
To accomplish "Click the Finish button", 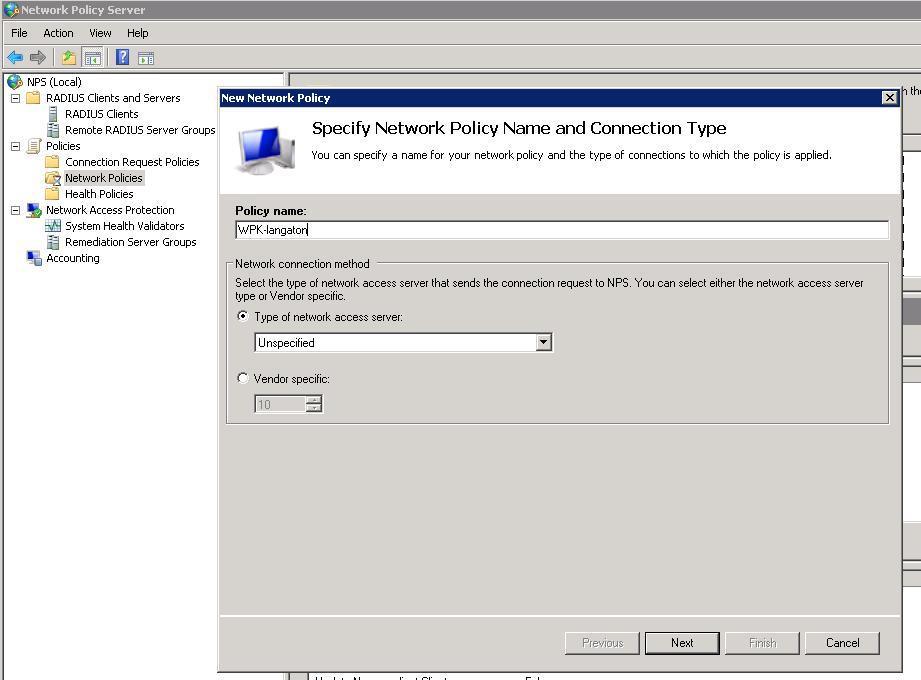I will [x=762, y=643].
